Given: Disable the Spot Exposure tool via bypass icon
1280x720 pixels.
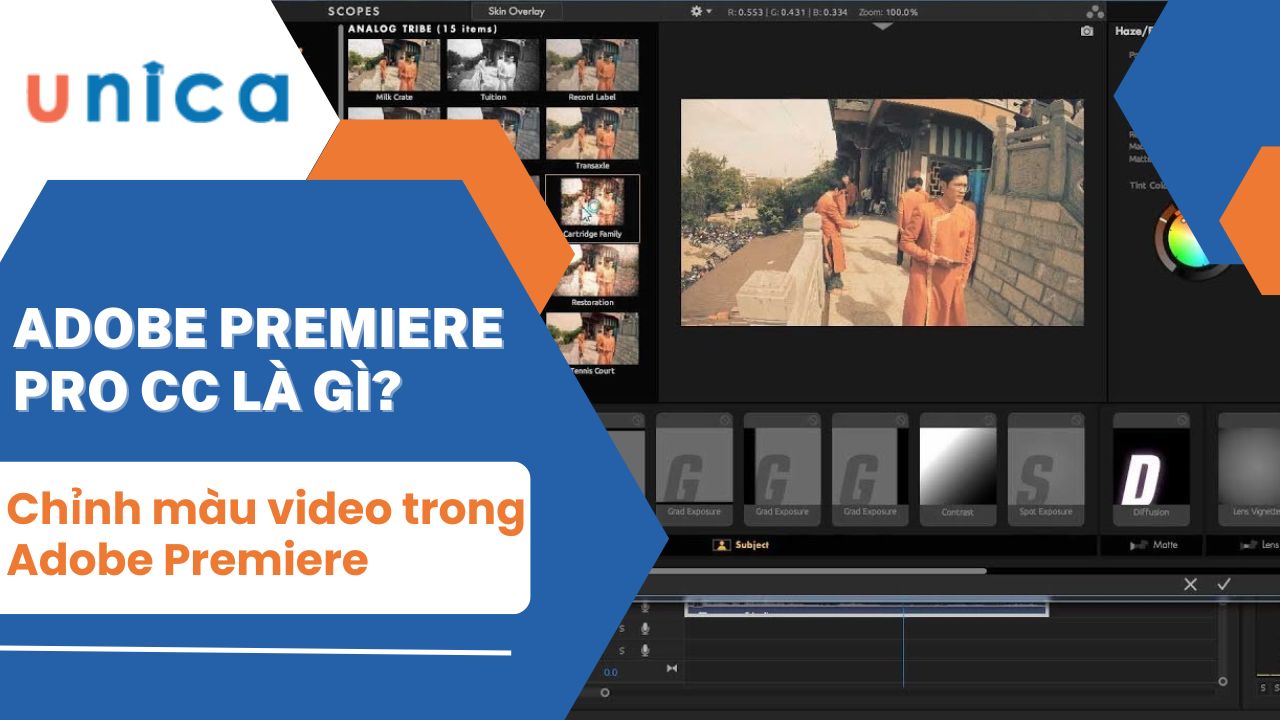Looking at the screenshot, I should 1076,421.
